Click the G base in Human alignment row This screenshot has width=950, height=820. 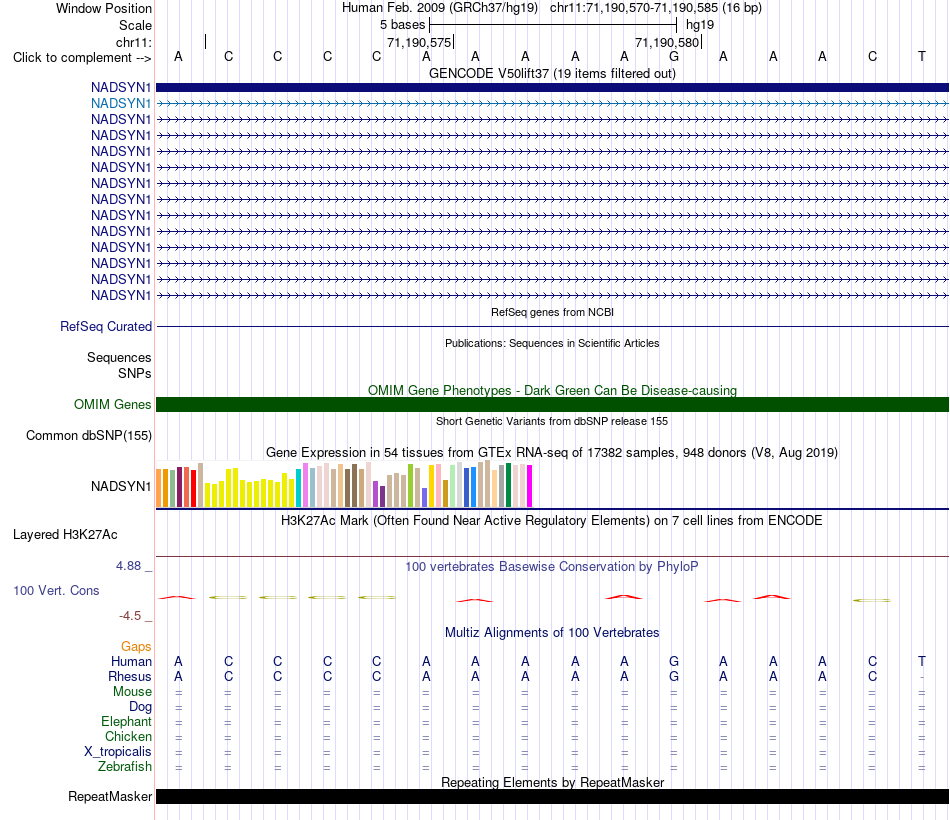point(674,661)
